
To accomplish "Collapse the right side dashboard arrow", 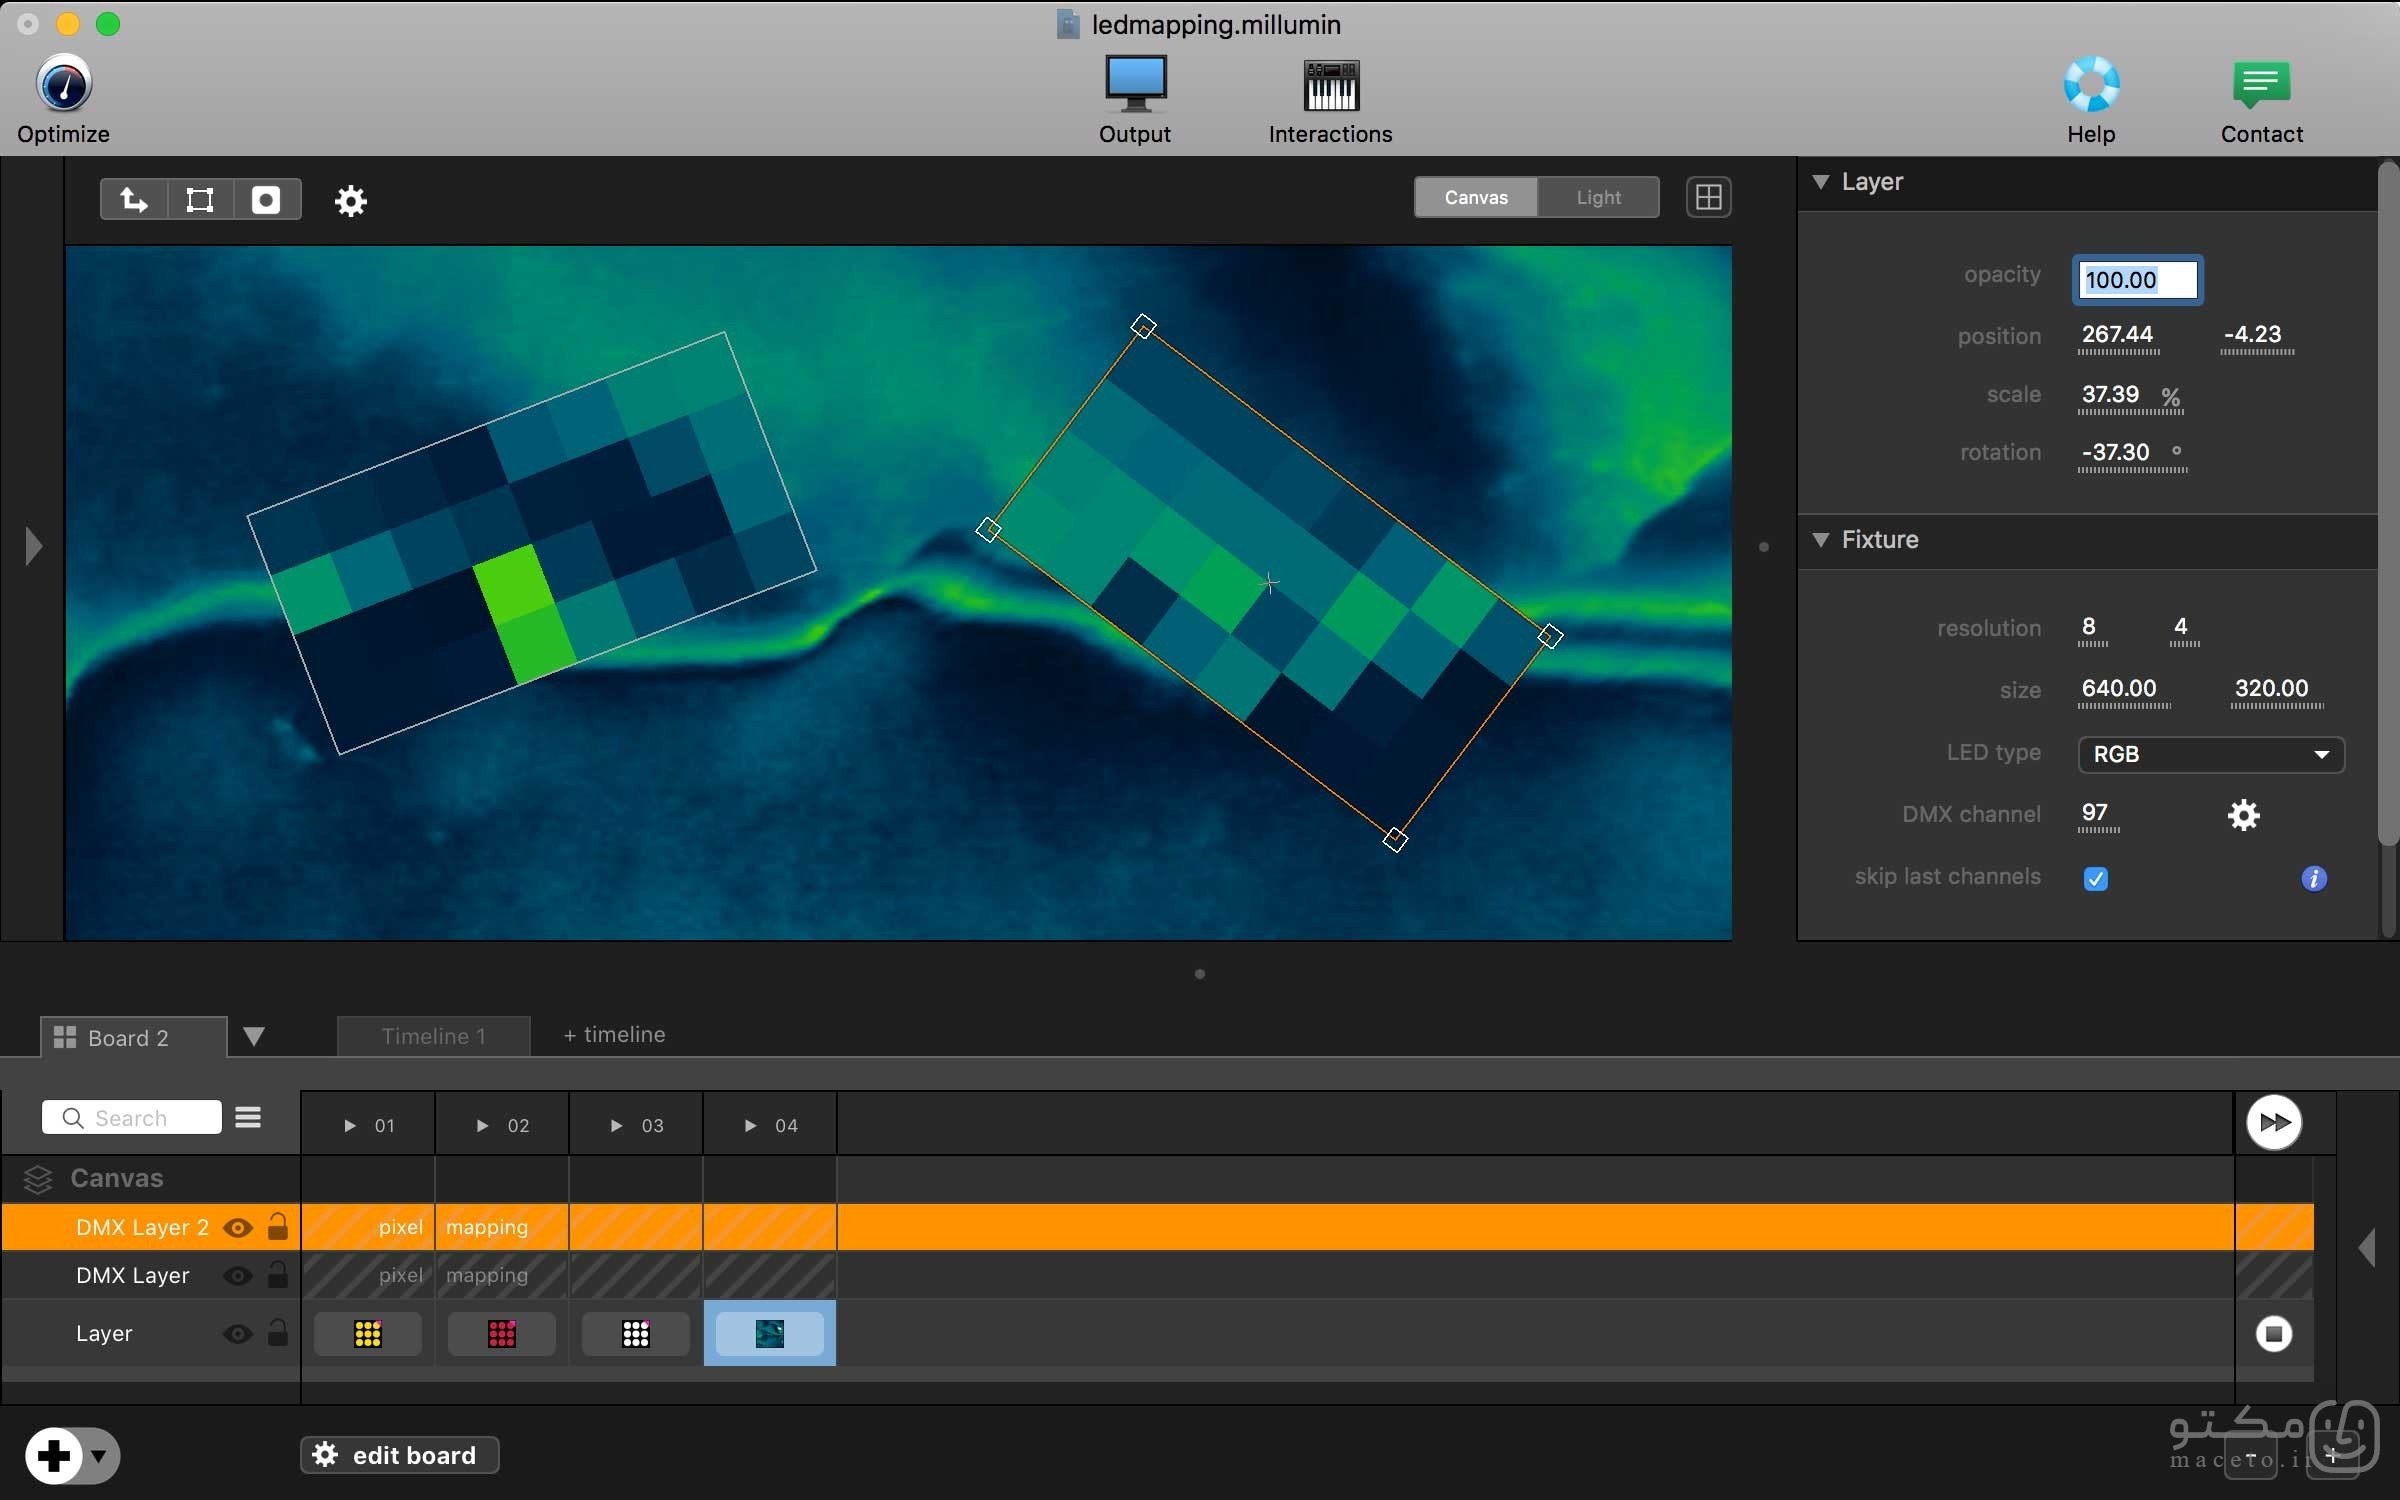I will point(2366,1248).
